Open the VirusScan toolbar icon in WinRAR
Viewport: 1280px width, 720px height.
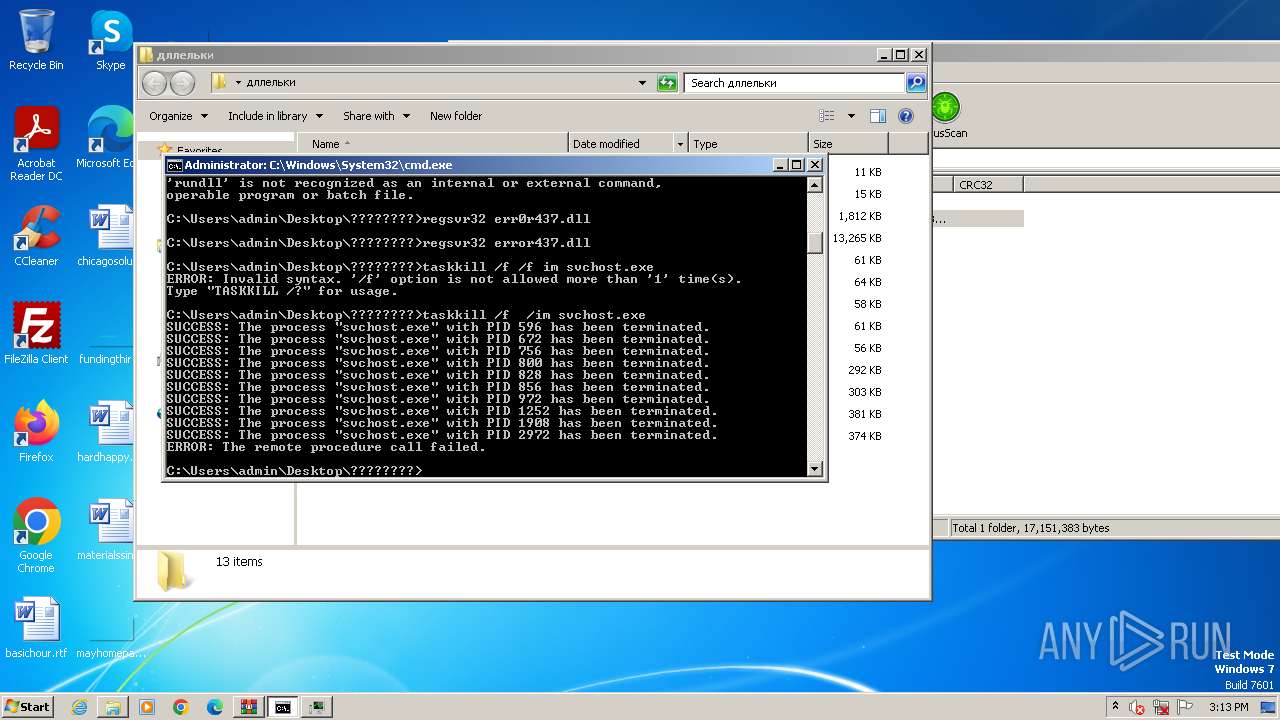[x=946, y=116]
